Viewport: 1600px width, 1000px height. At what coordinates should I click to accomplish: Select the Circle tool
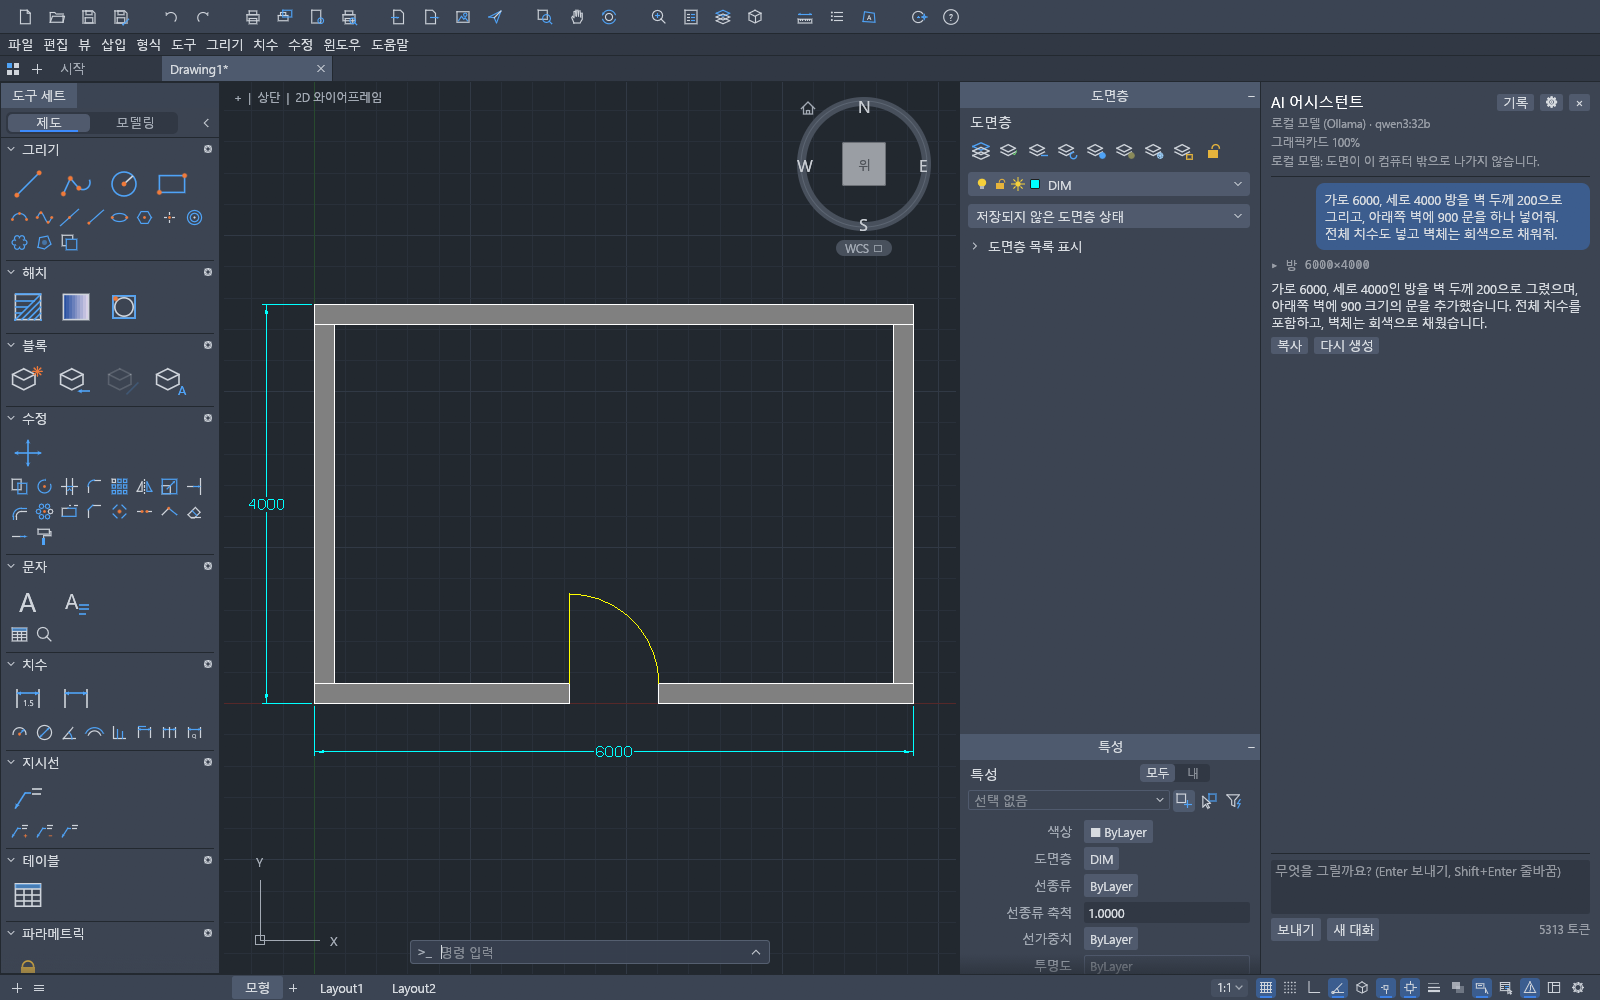pyautogui.click(x=124, y=184)
